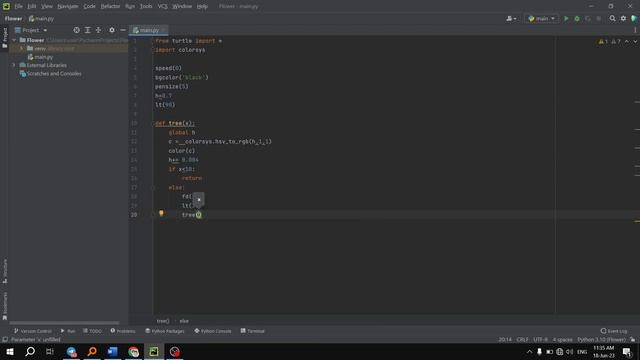640x360 pixels.
Task: Open the VCS menu
Action: pyautogui.click(x=162, y=7)
